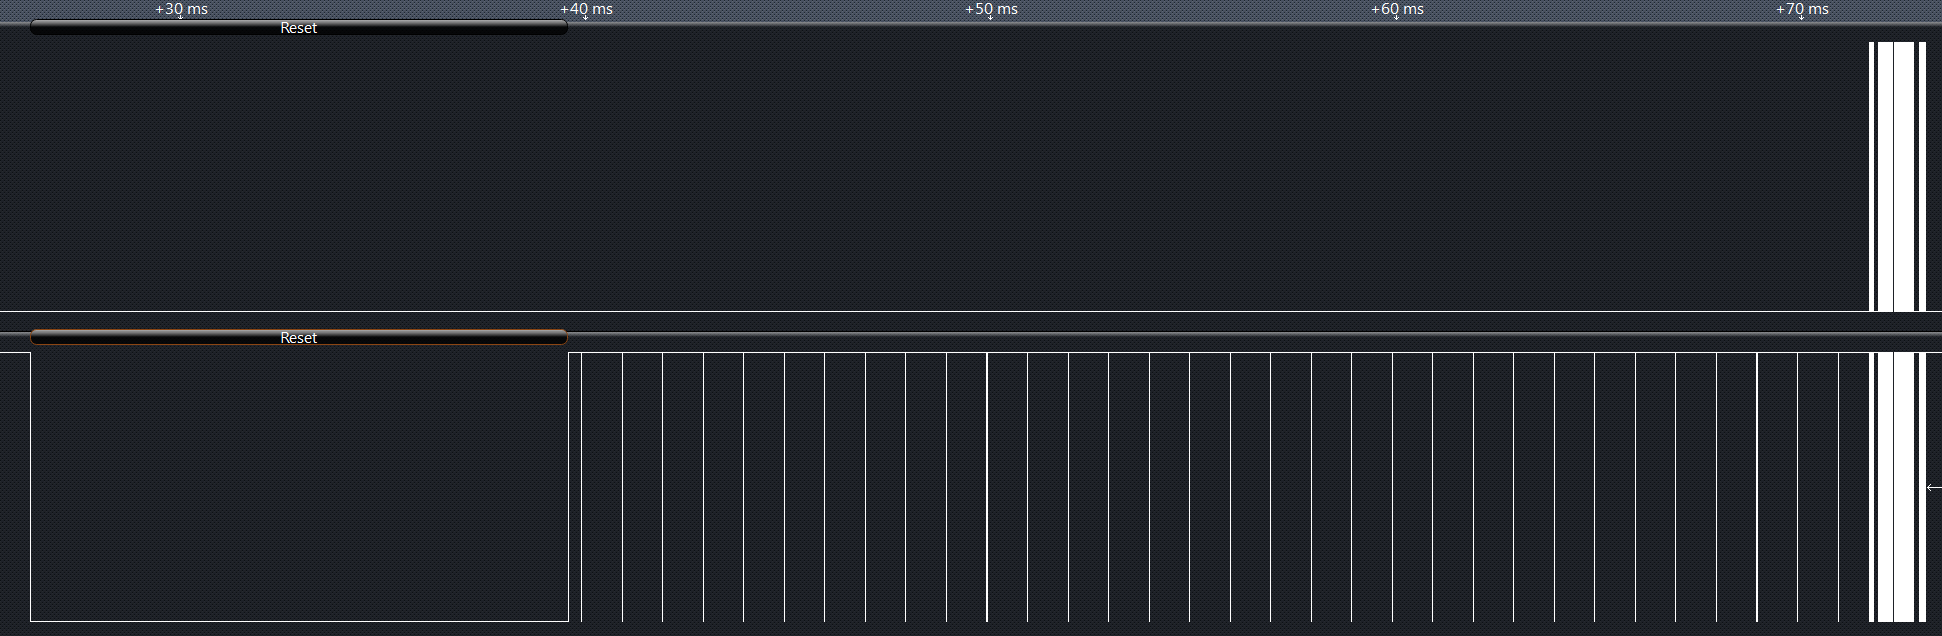The height and width of the screenshot is (636, 1942).
Task: Select the bottom channel data burst
Action: pyautogui.click(x=1897, y=487)
